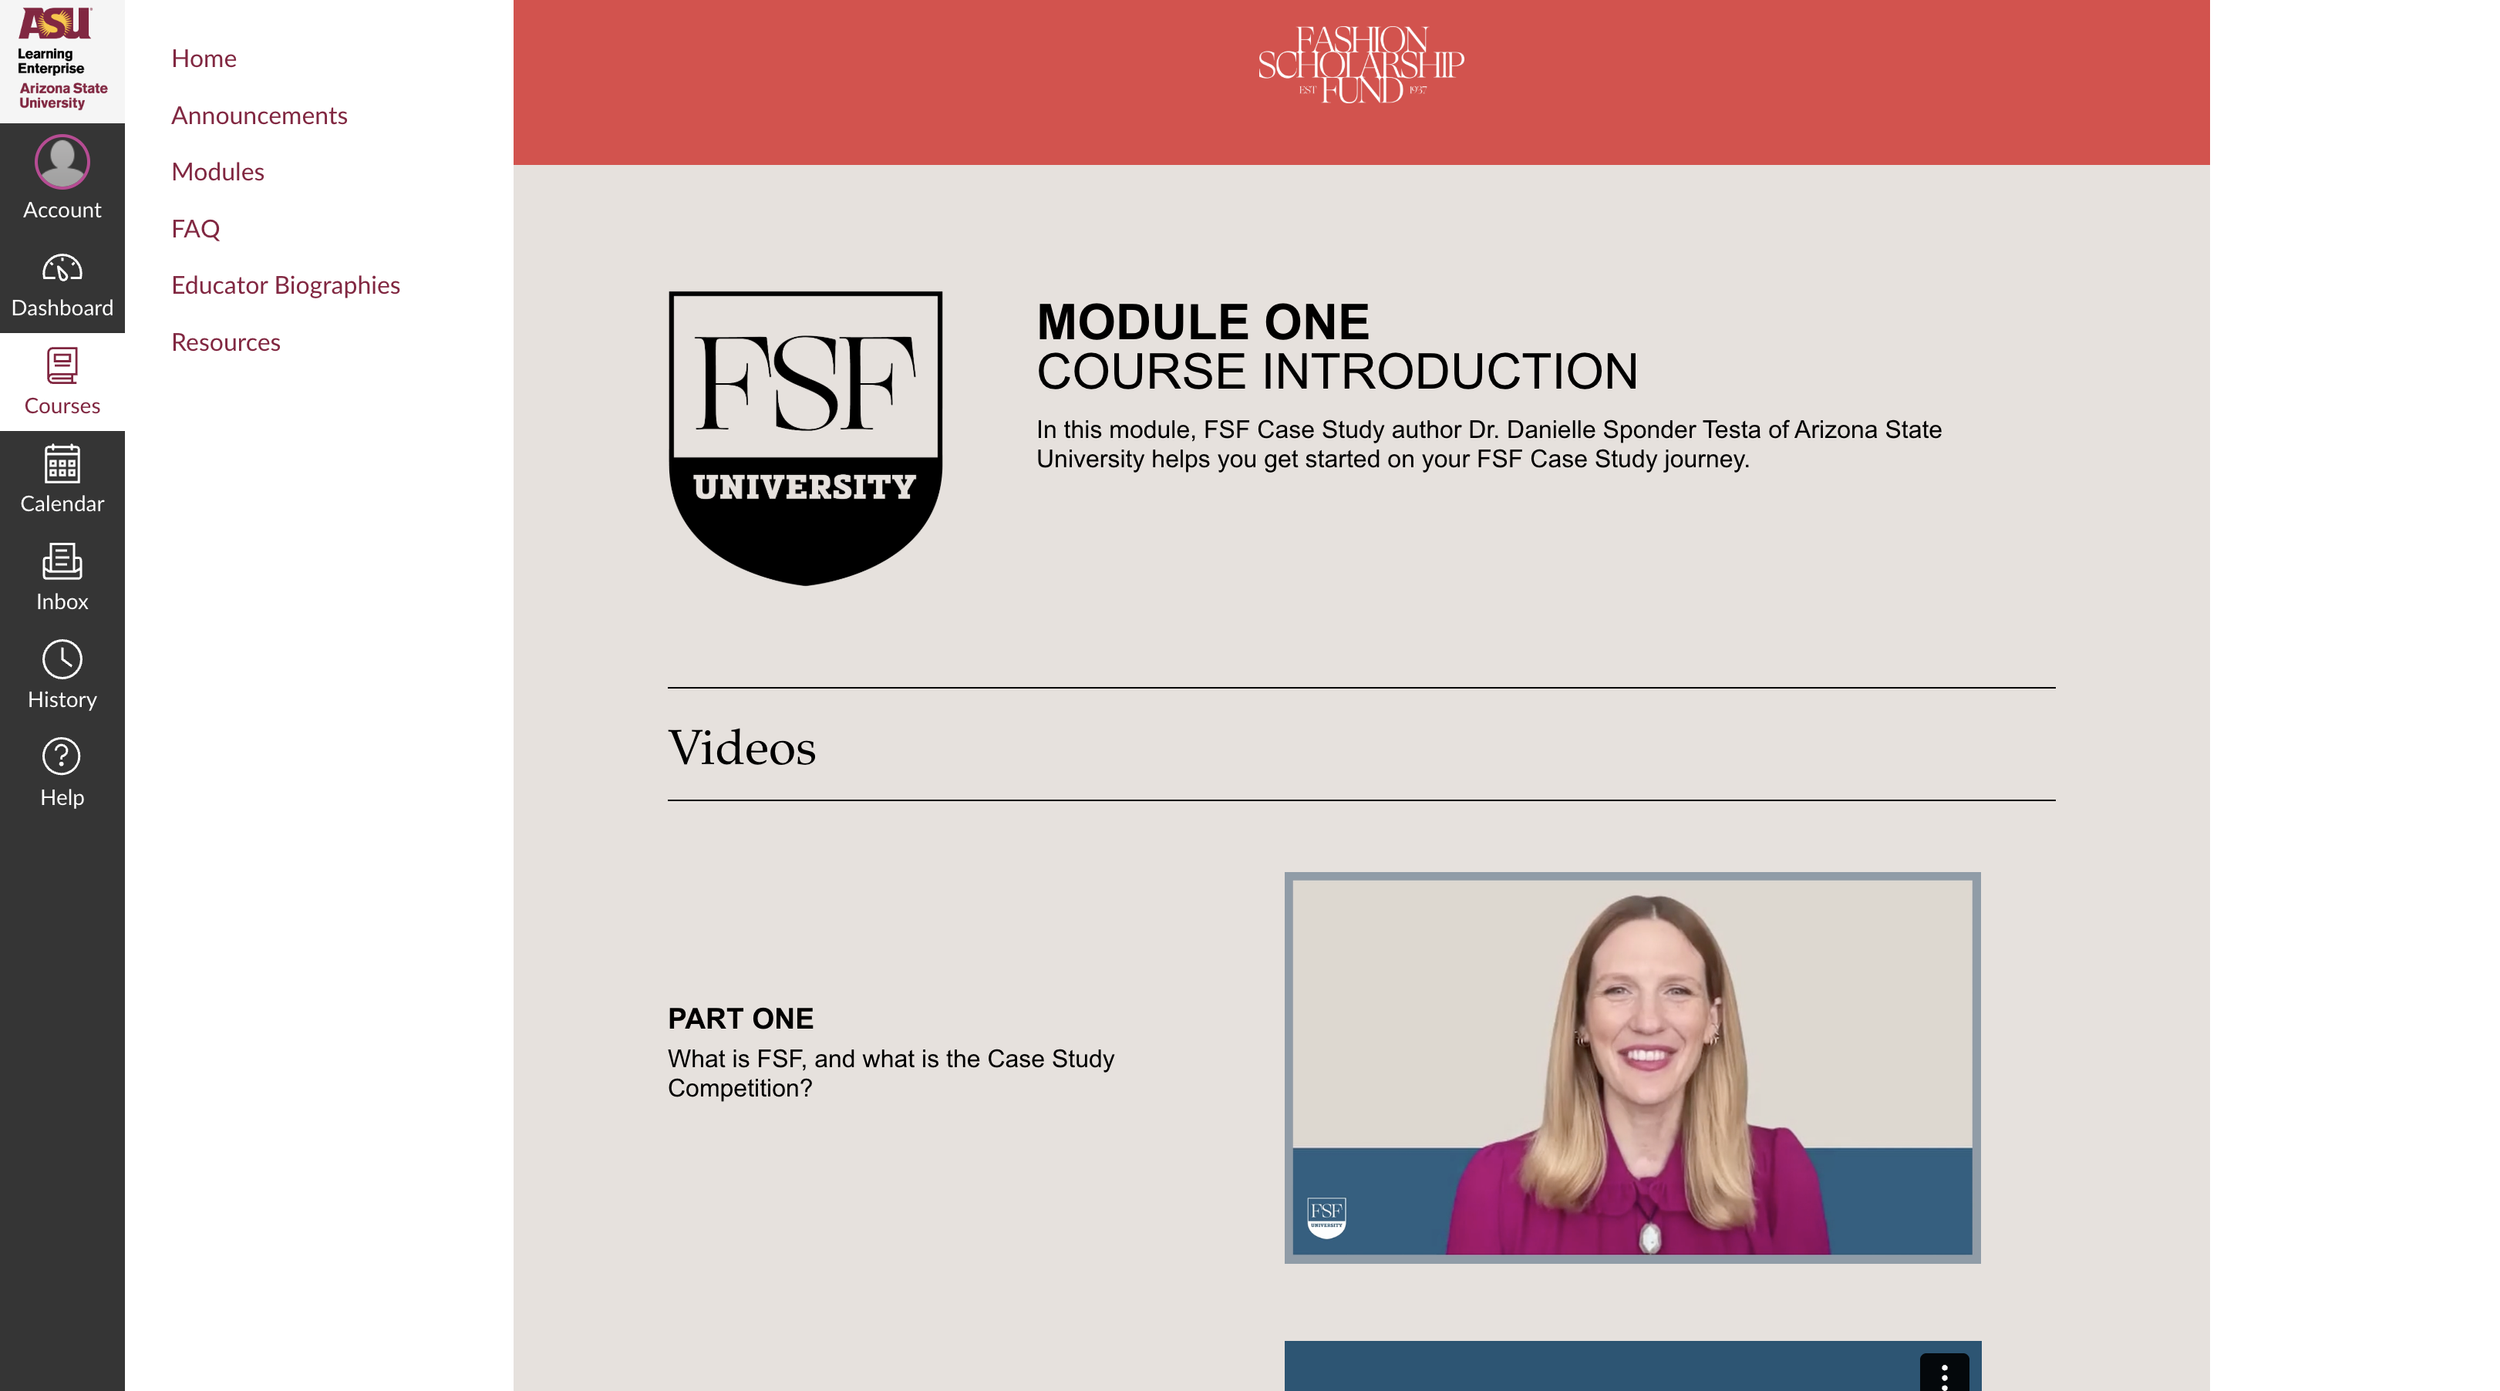
Task: Open the Account avatar menu
Action: pos(62,178)
